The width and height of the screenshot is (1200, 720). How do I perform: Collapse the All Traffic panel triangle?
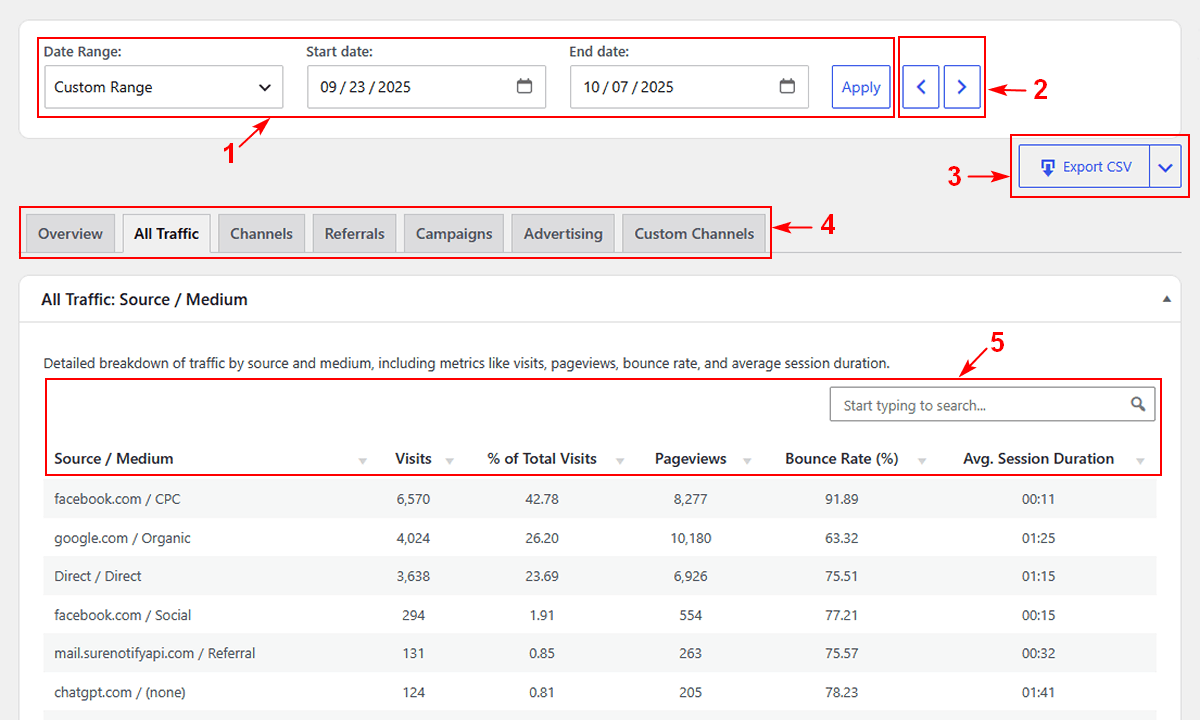[1166, 299]
